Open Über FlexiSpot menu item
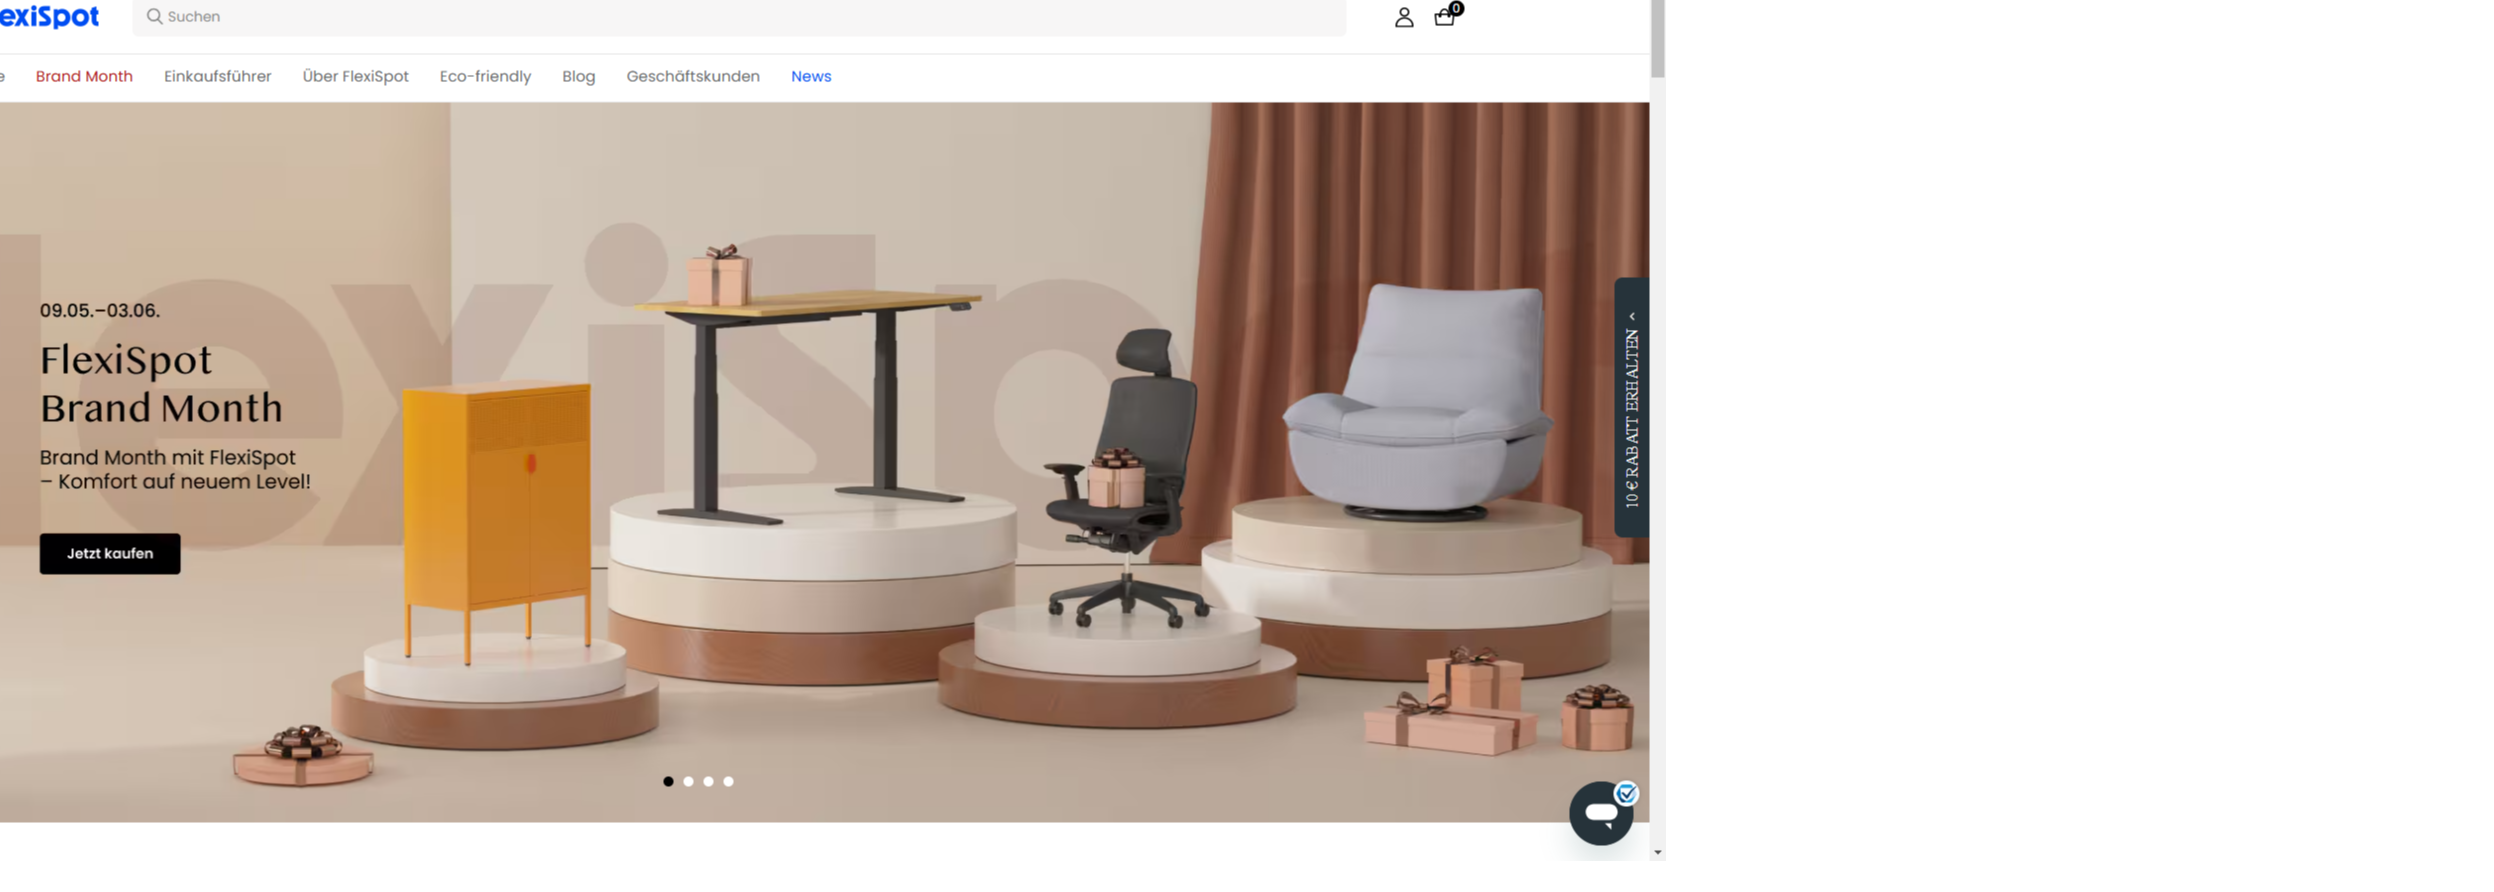2494x892 pixels. point(355,76)
